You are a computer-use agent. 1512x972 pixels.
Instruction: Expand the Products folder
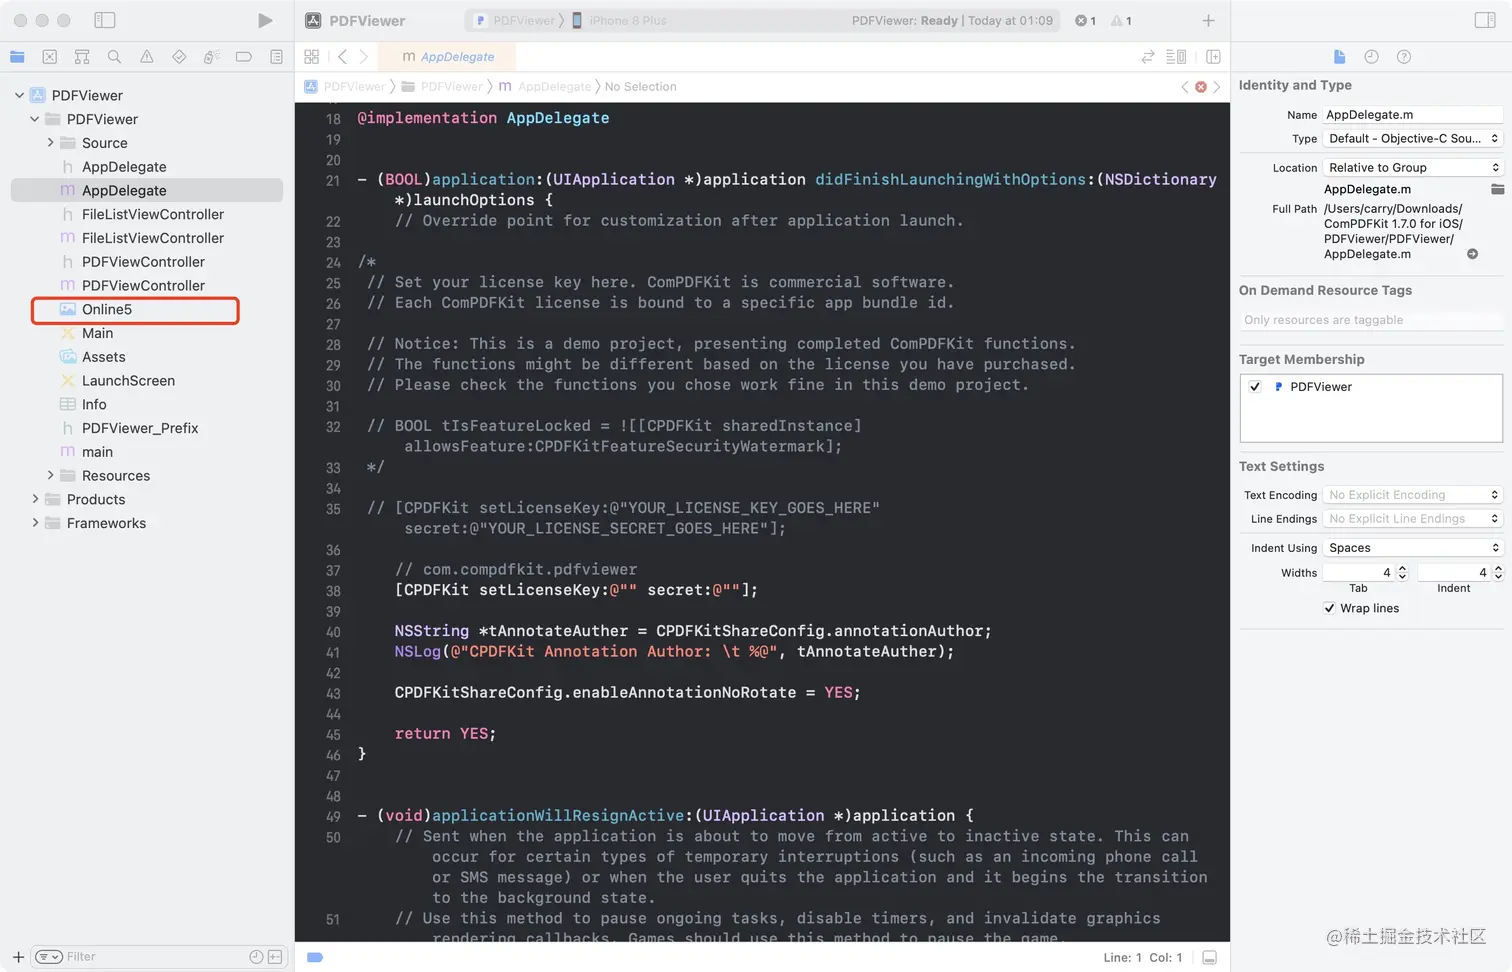pos(35,500)
